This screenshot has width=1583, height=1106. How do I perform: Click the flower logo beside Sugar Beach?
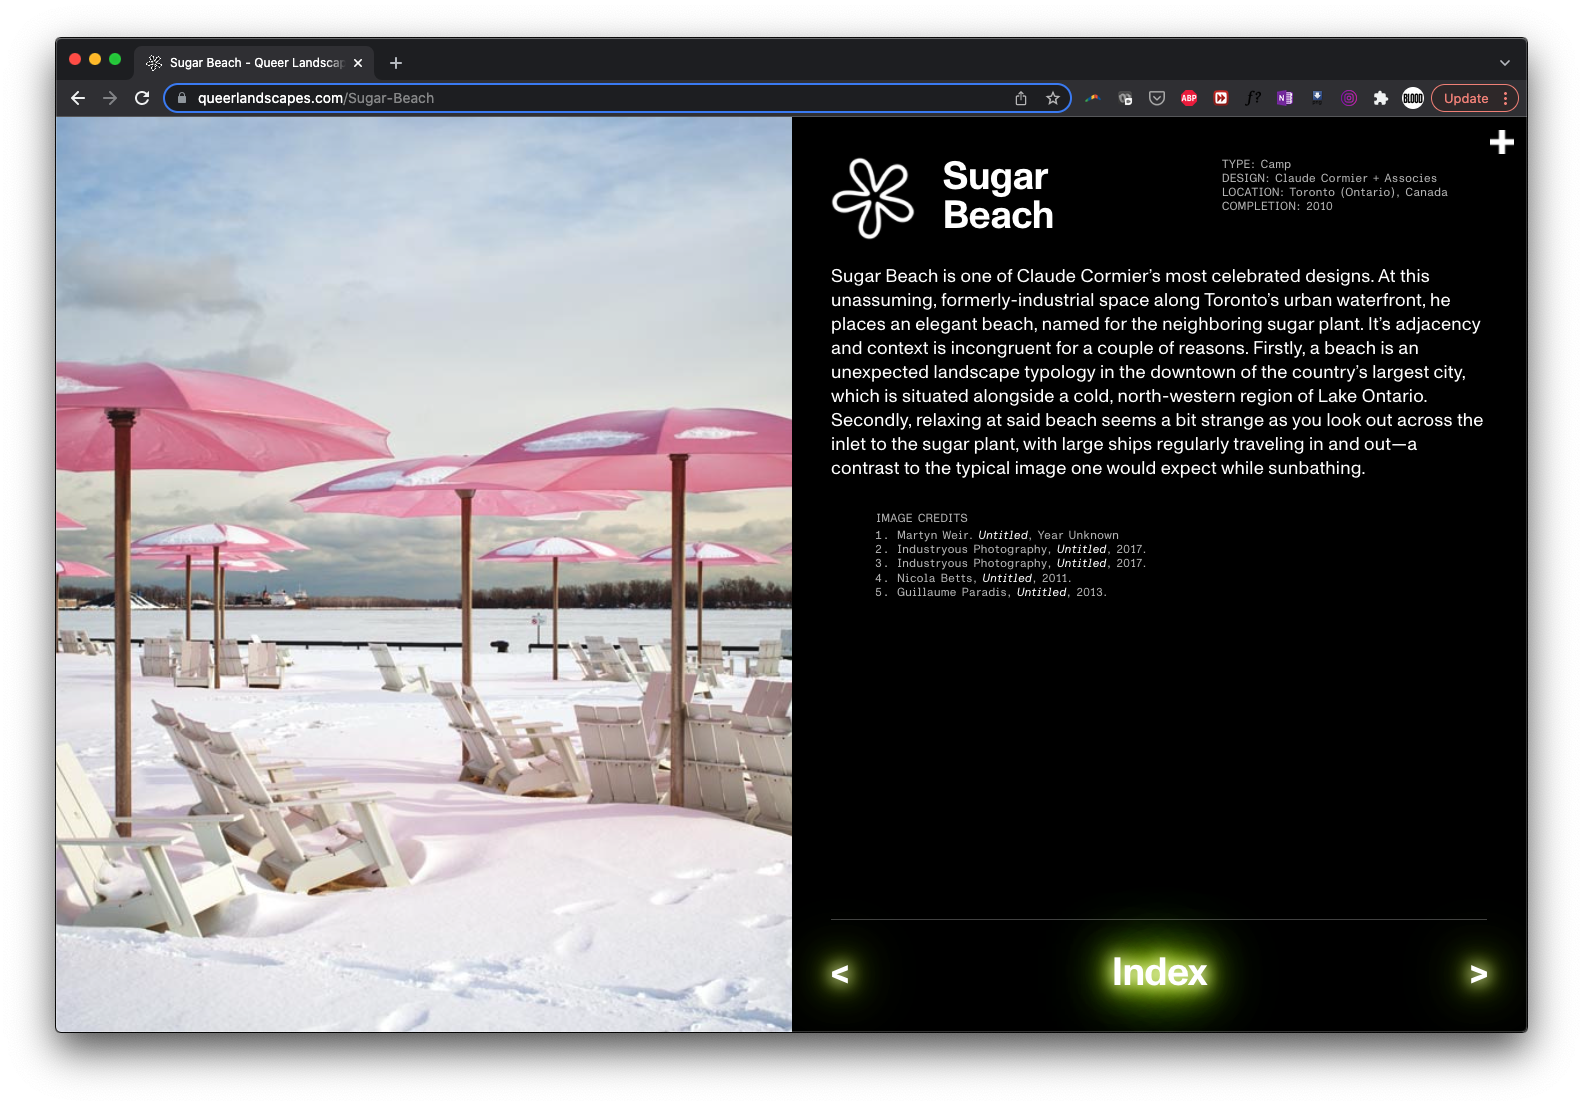click(x=872, y=198)
